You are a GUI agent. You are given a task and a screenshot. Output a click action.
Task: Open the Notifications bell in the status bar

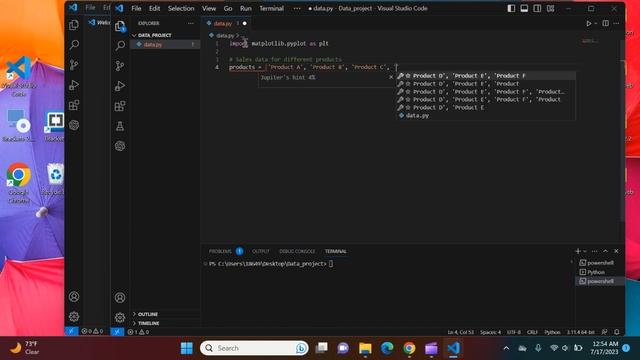click(x=617, y=332)
